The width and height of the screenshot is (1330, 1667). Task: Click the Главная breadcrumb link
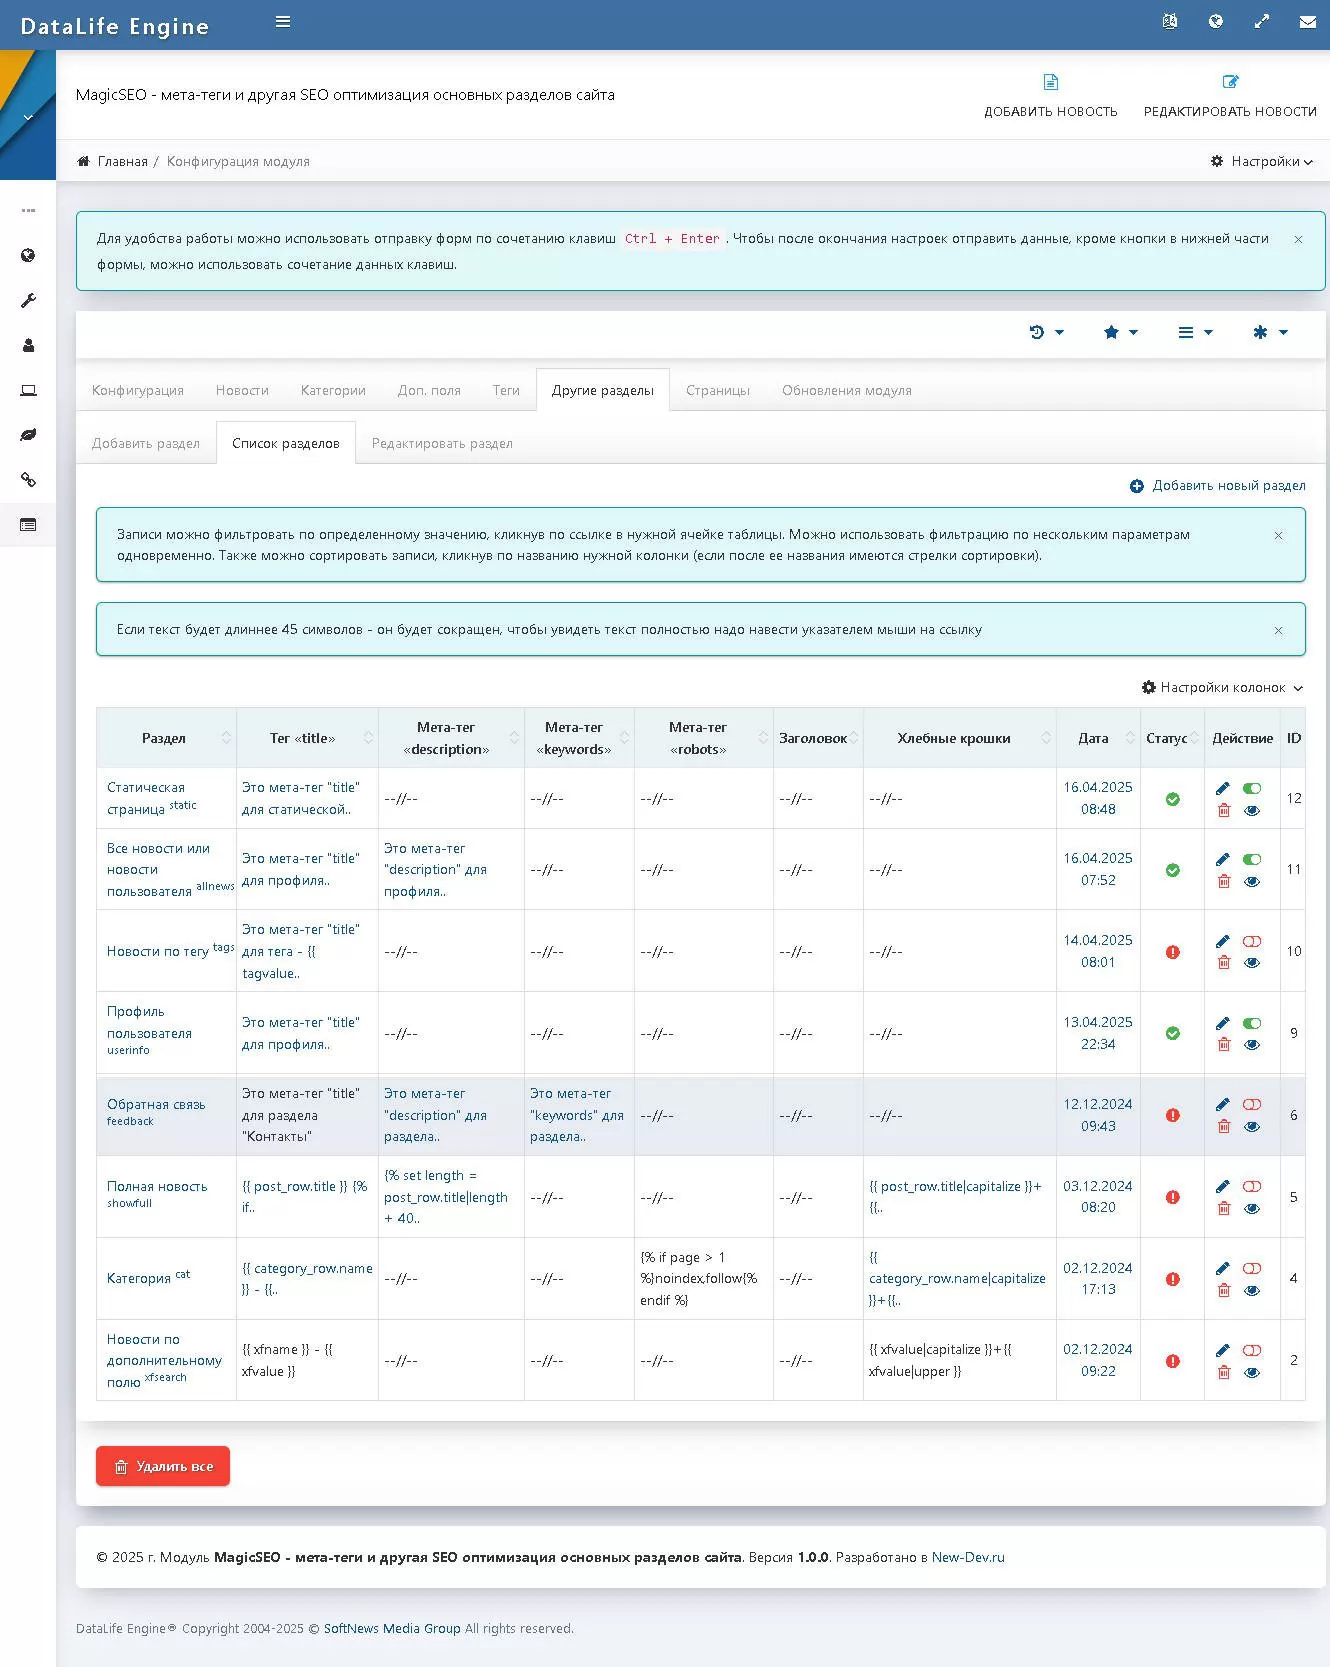122,161
